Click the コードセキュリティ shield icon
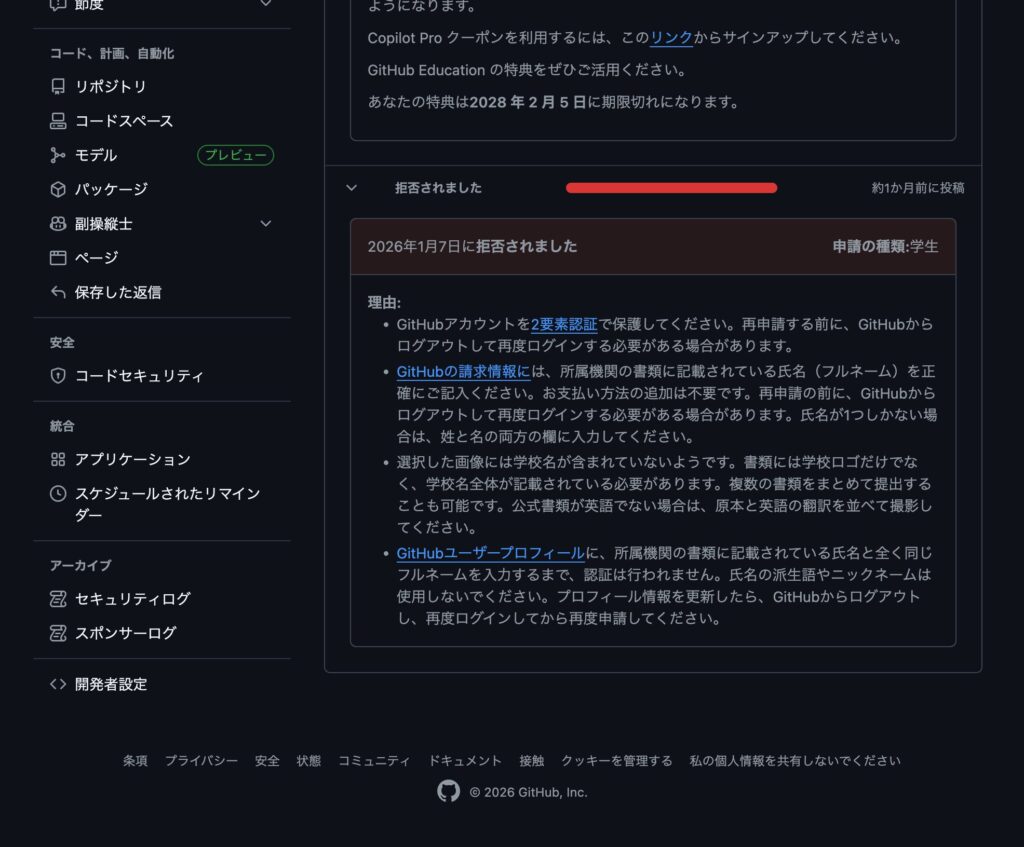The image size is (1024, 847). pyautogui.click(x=58, y=376)
